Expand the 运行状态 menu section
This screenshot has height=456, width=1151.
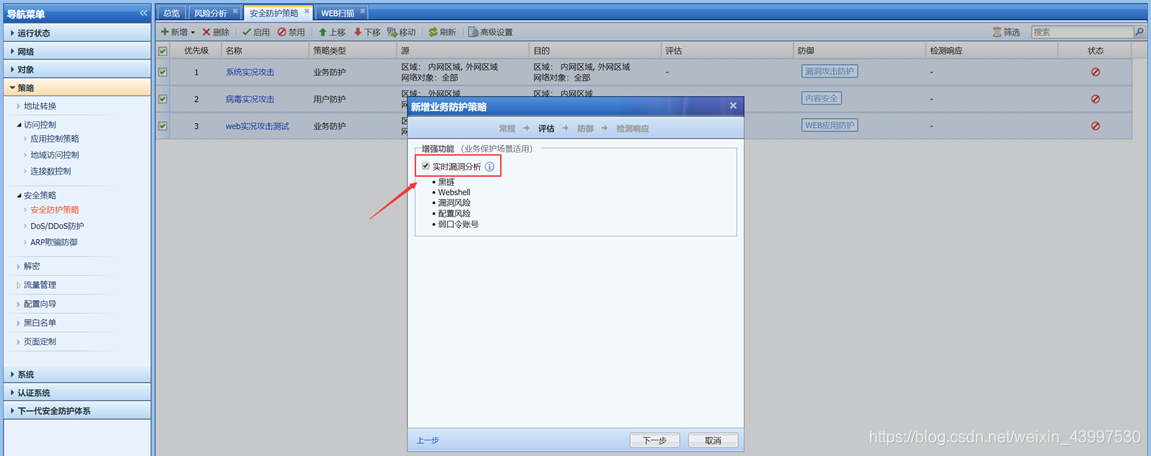[77, 33]
